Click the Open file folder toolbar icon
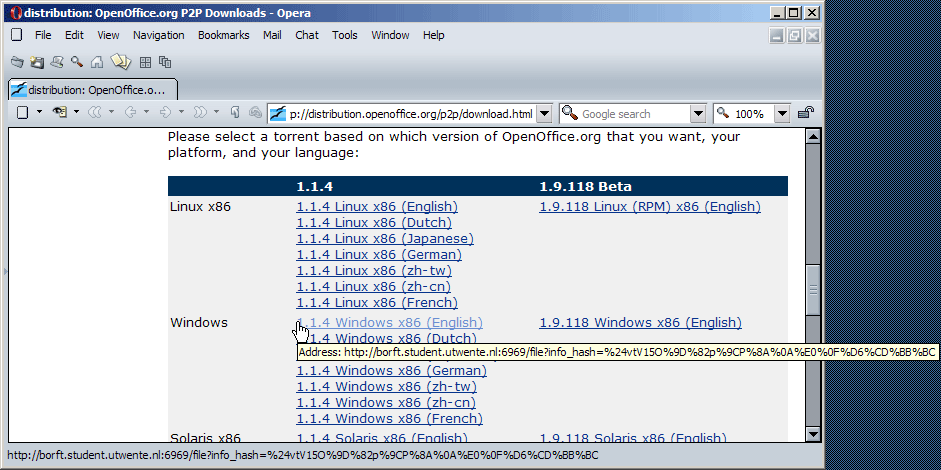This screenshot has height=470, width=941. [17, 62]
